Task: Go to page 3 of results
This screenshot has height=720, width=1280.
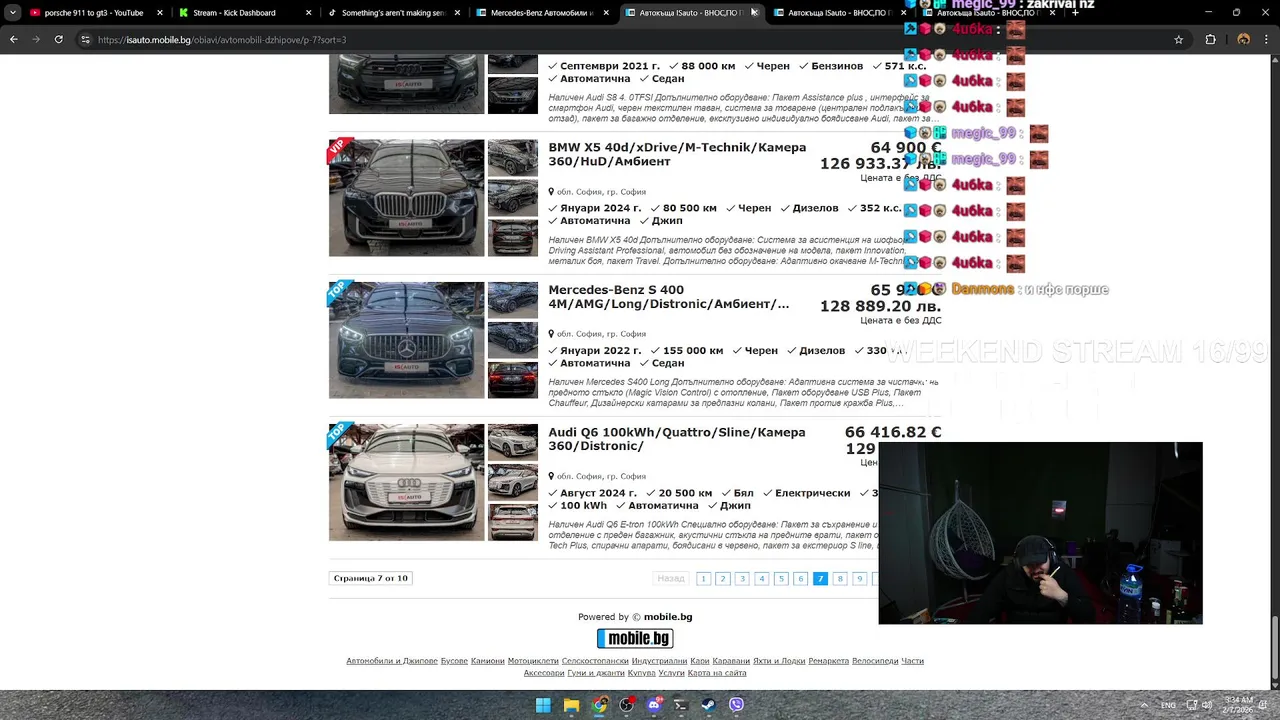Action: (742, 578)
